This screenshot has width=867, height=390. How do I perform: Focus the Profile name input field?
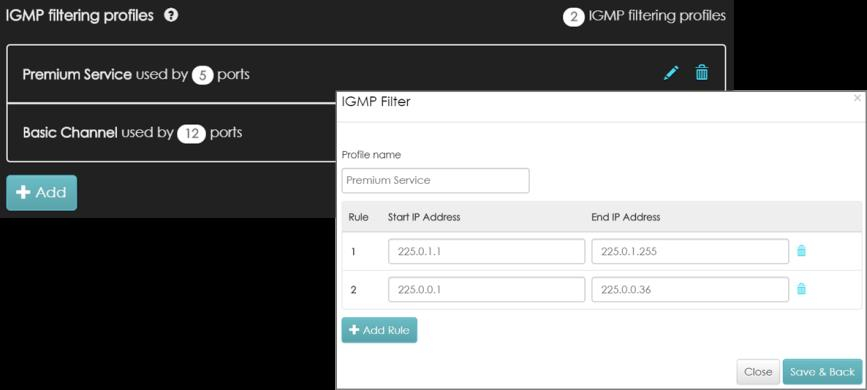point(435,180)
